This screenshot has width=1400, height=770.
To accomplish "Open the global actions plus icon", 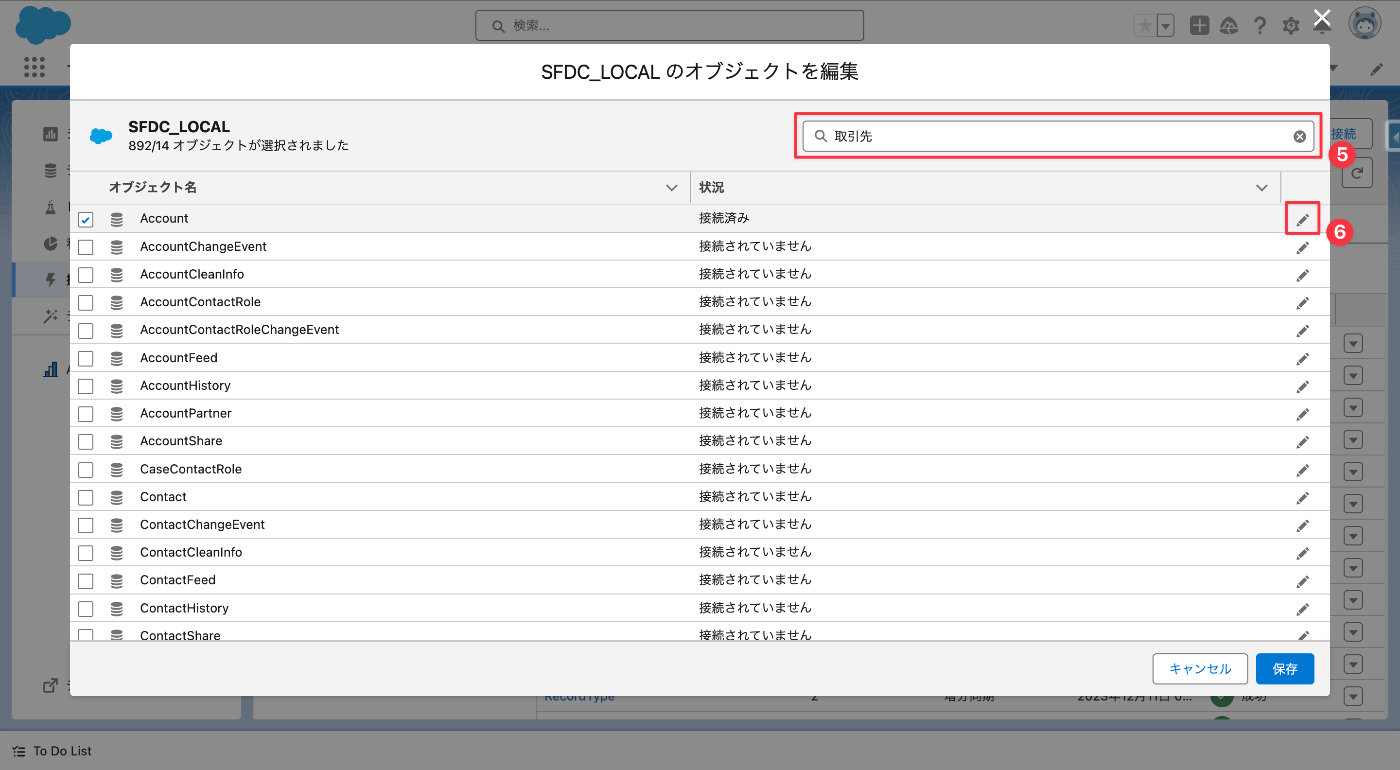I will click(1199, 26).
